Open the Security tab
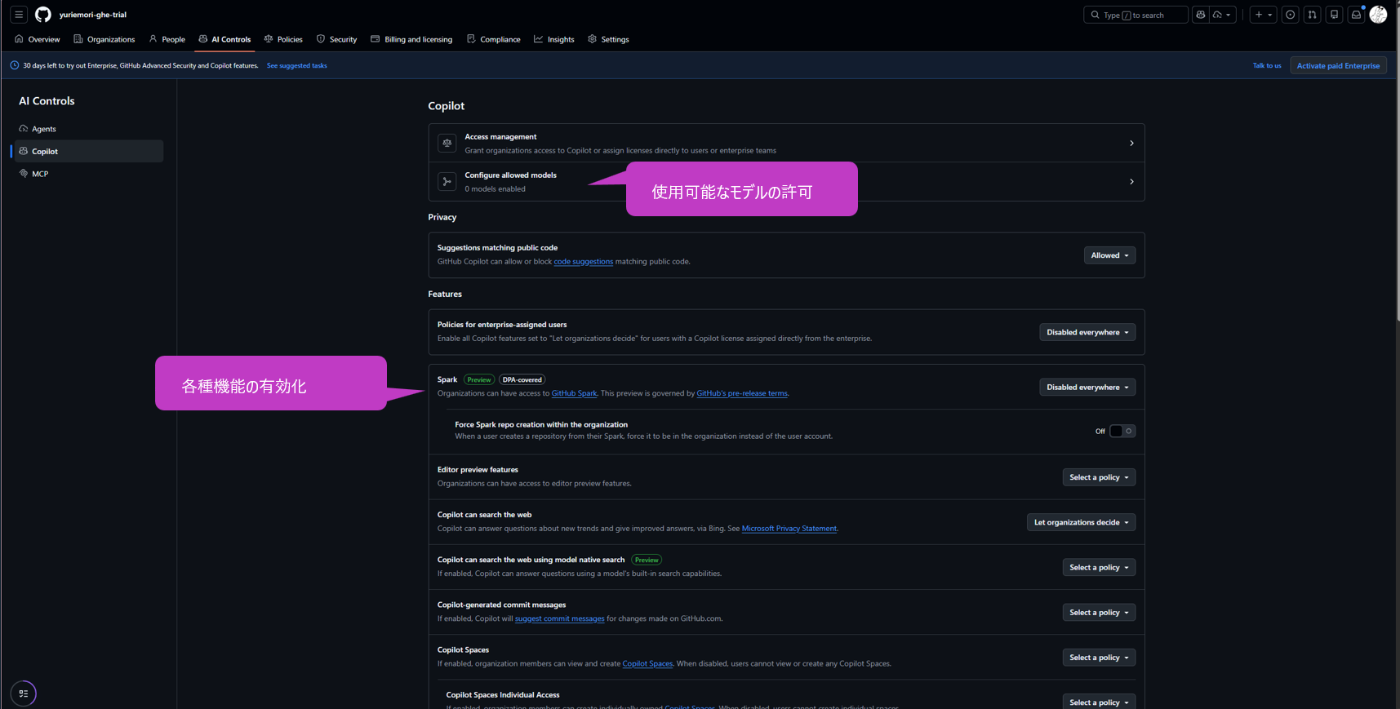 pos(337,39)
